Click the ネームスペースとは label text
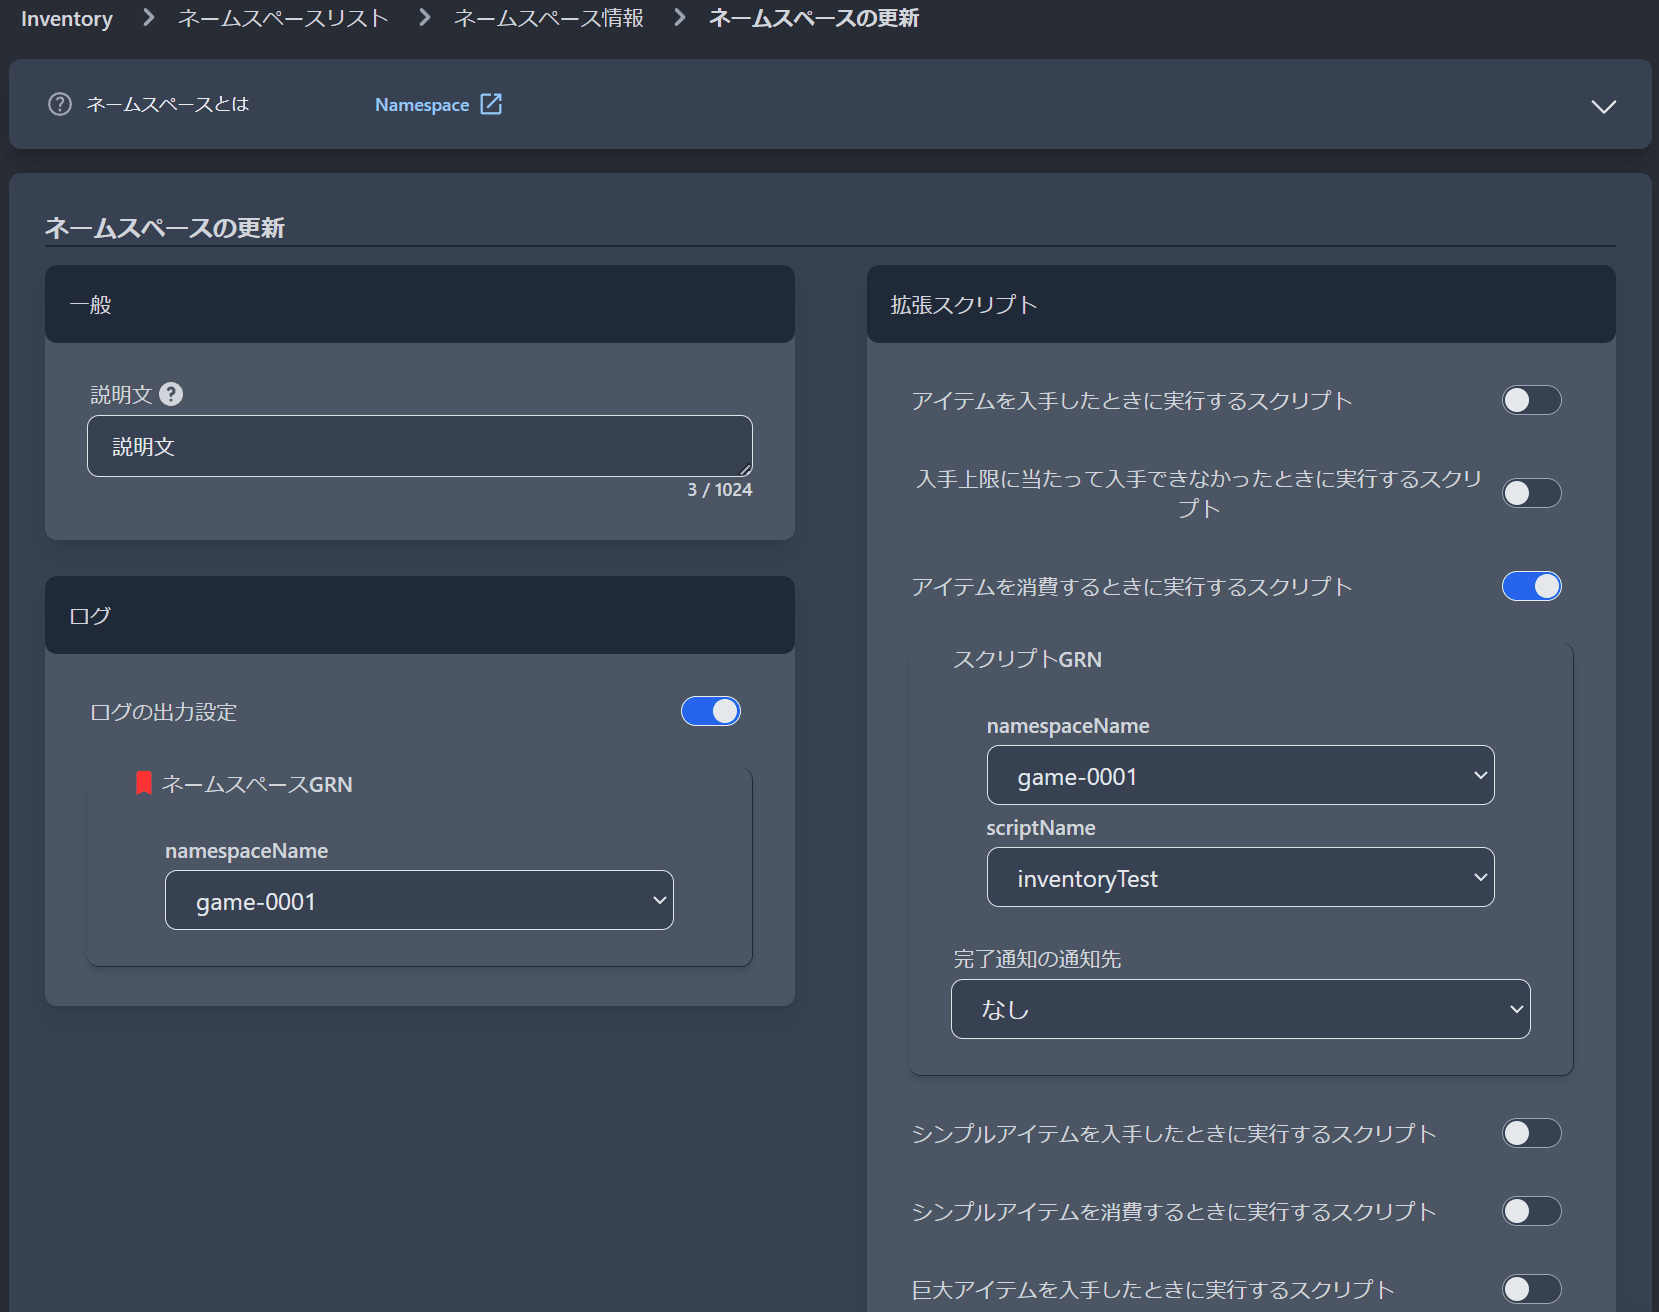The height and width of the screenshot is (1312, 1659). tap(167, 104)
